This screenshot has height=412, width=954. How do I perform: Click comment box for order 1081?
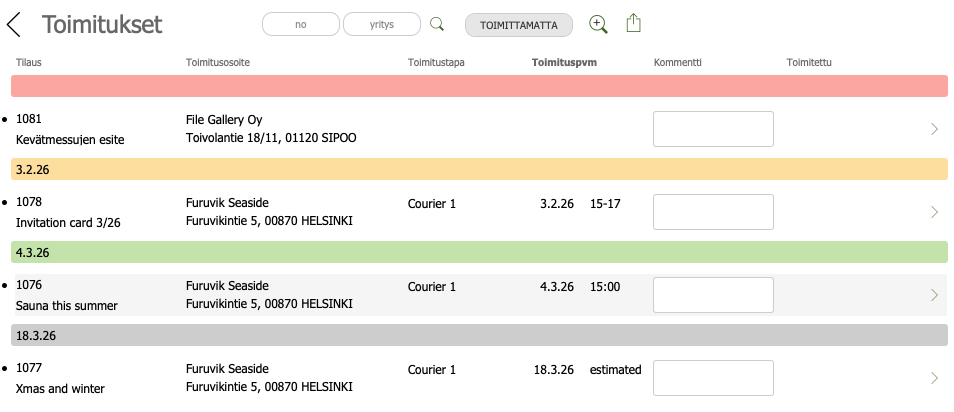[712, 129]
